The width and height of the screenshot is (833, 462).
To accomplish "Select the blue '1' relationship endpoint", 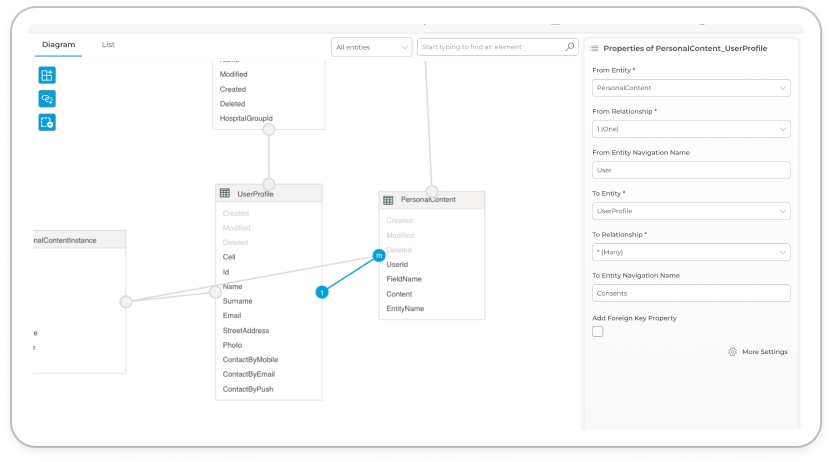I will [x=322, y=292].
